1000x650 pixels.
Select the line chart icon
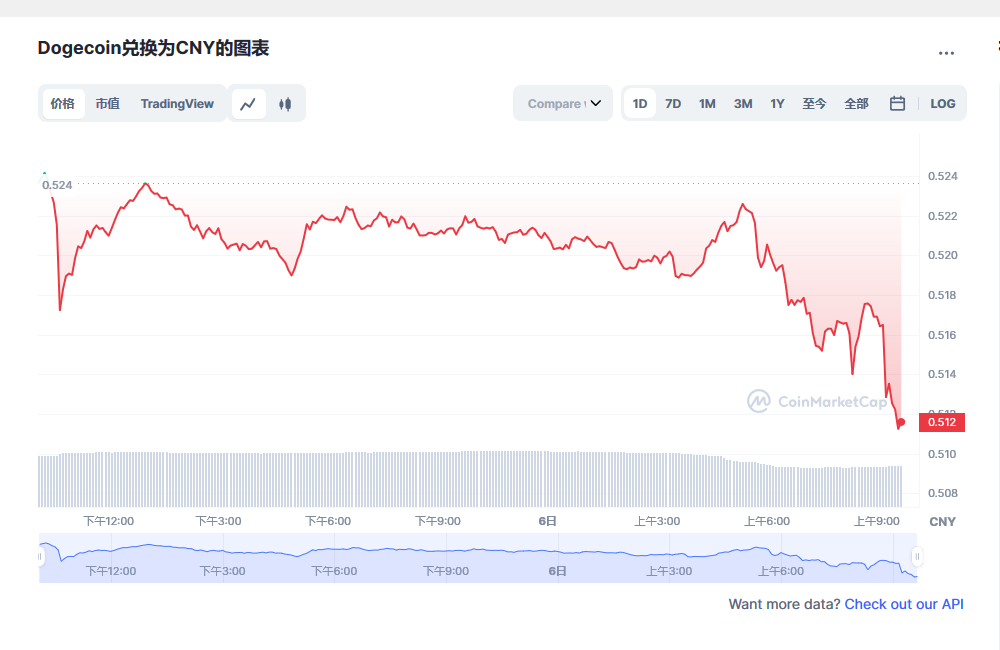(248, 103)
